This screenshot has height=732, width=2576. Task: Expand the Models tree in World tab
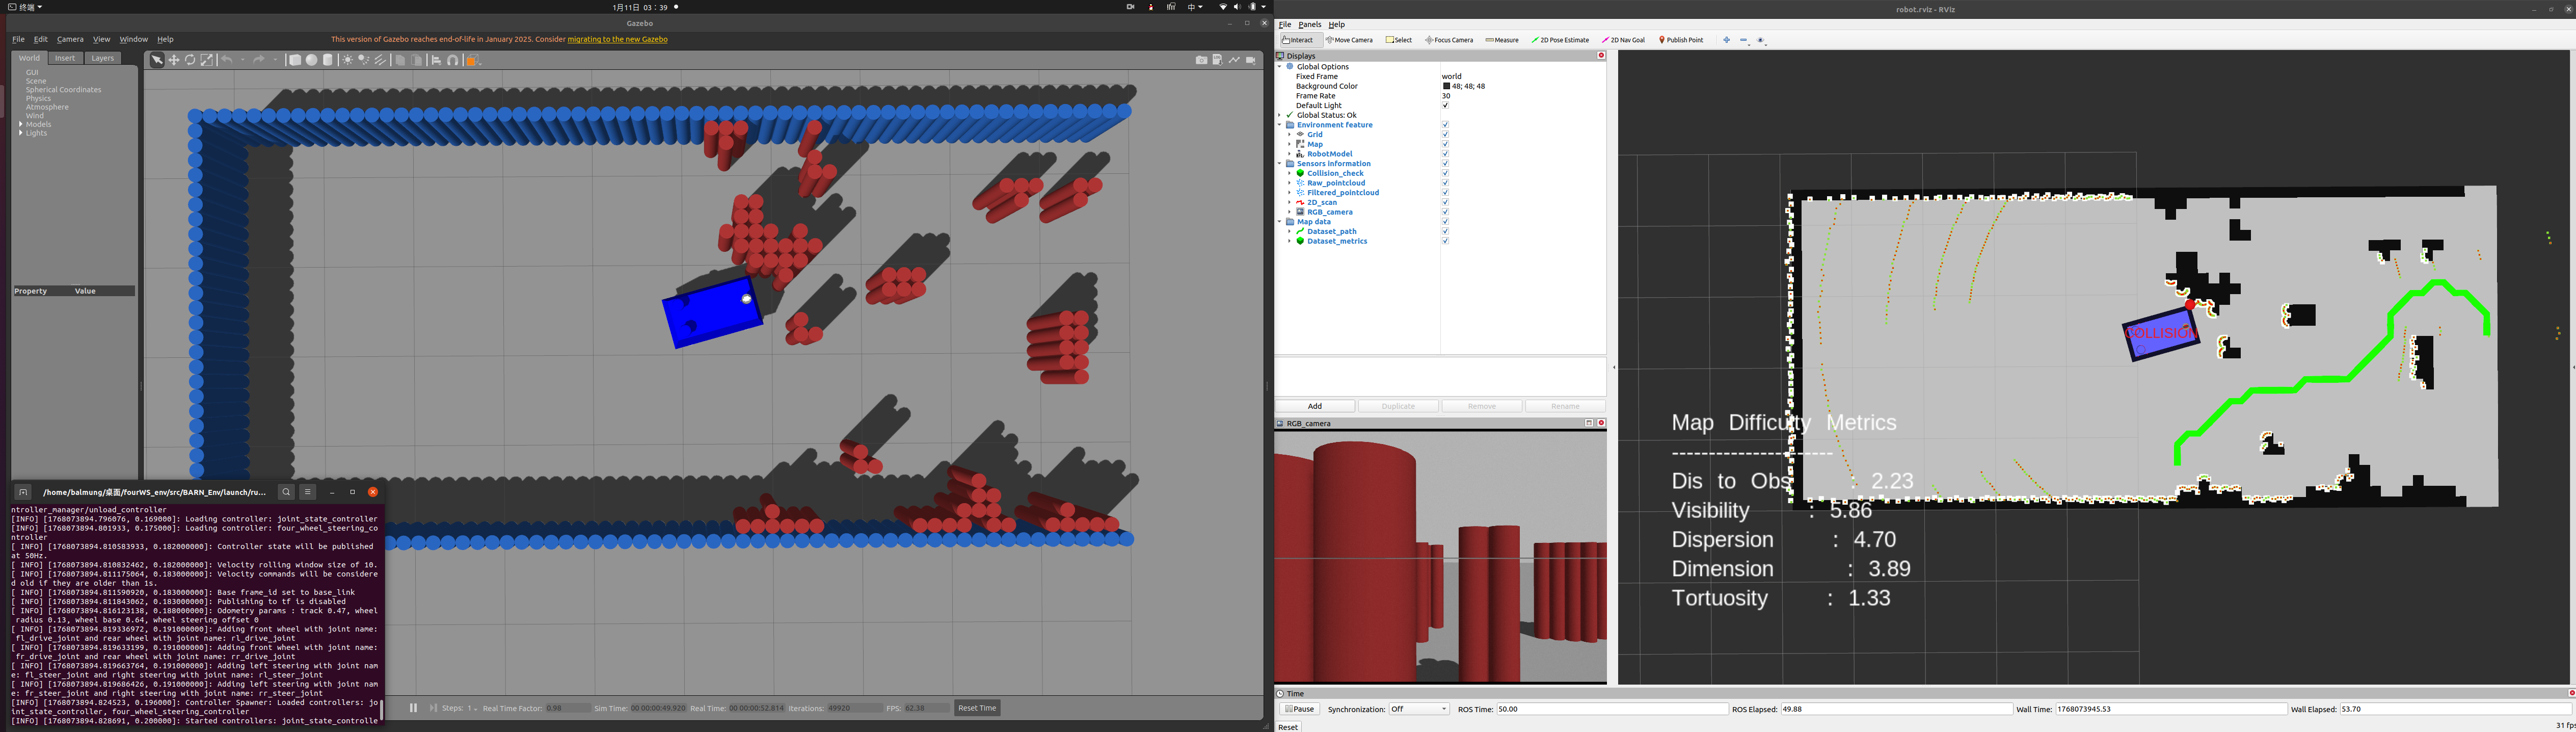coord(21,124)
